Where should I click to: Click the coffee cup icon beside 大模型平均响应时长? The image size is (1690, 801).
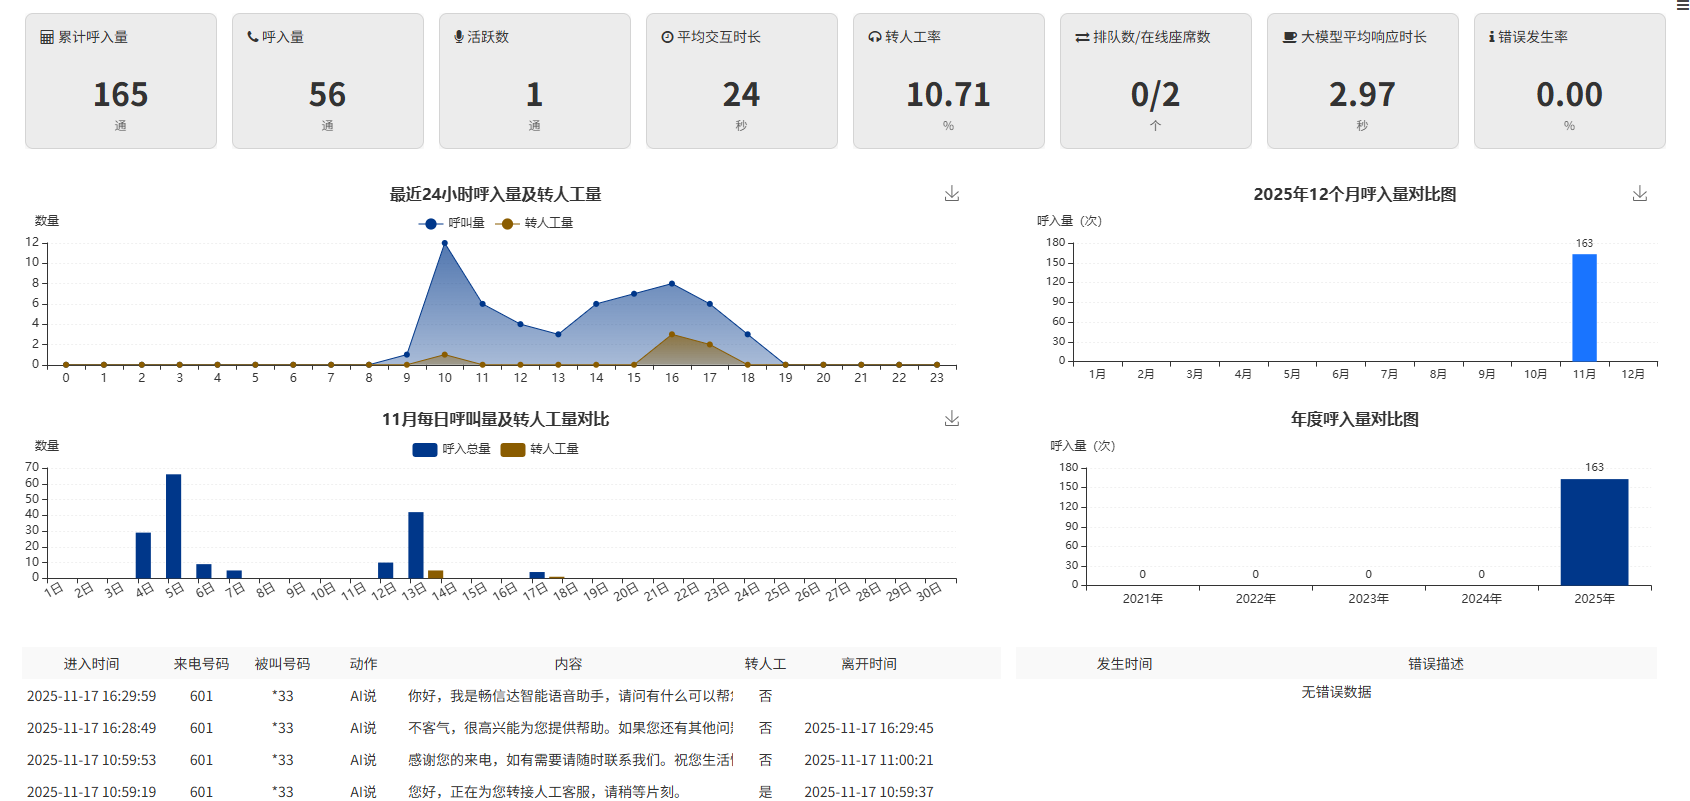click(1290, 37)
